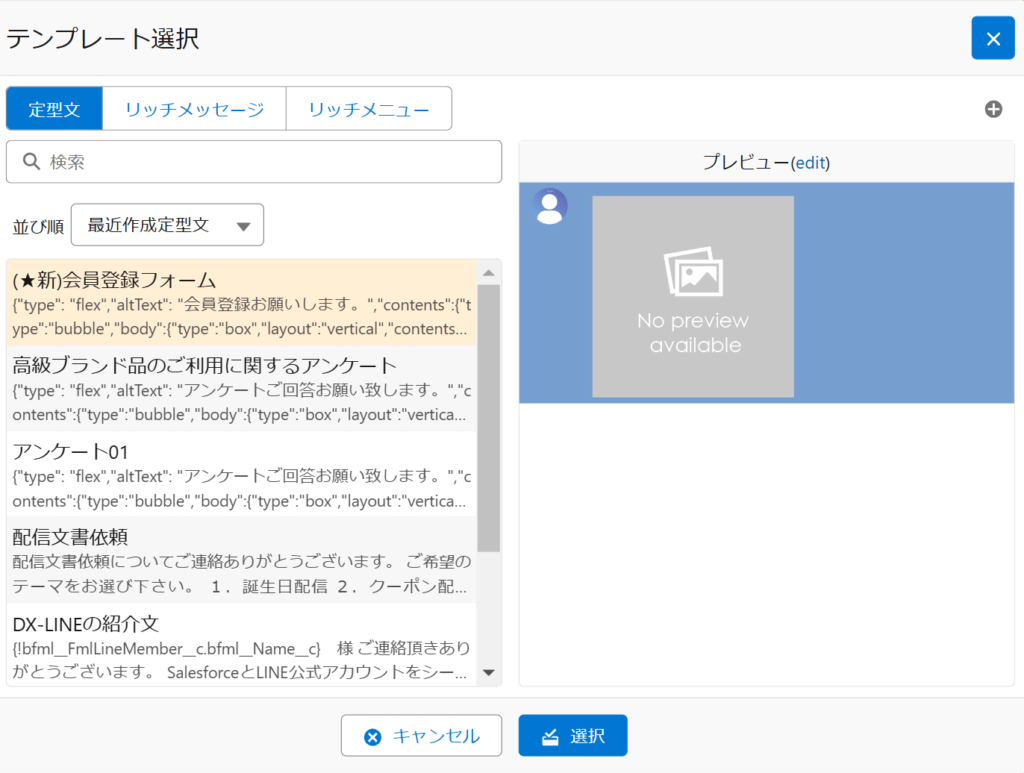
Task: Close the テンプレート選択 dialog with X
Action: tap(992, 38)
